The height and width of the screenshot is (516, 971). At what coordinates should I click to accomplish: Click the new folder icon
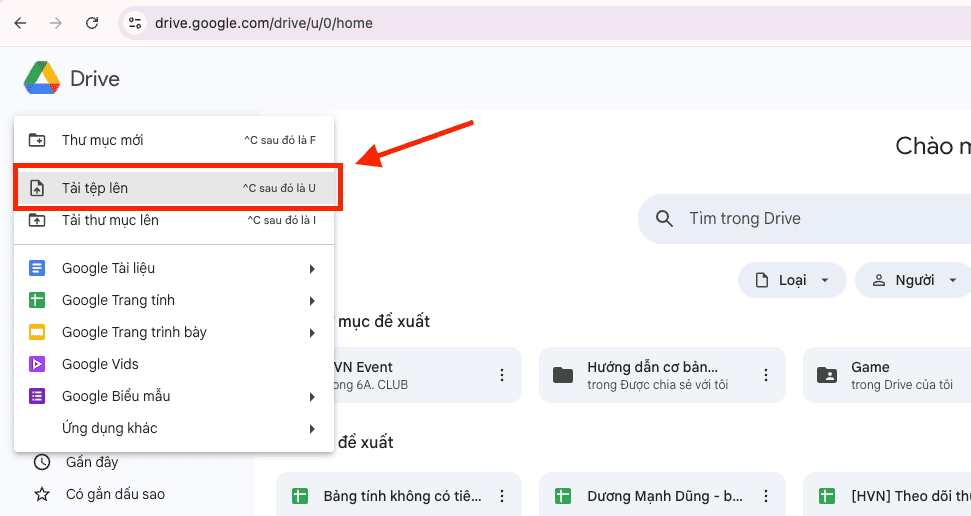point(37,140)
